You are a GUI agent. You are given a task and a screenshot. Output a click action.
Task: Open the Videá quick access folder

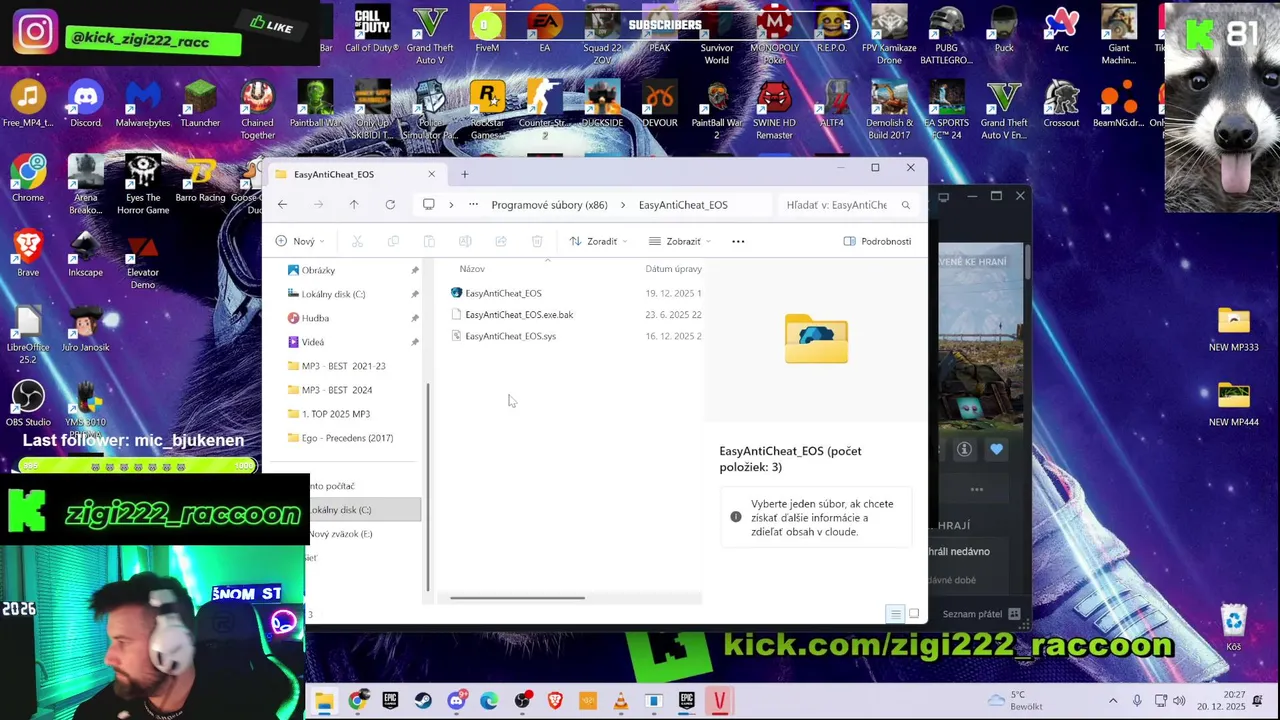(x=313, y=342)
